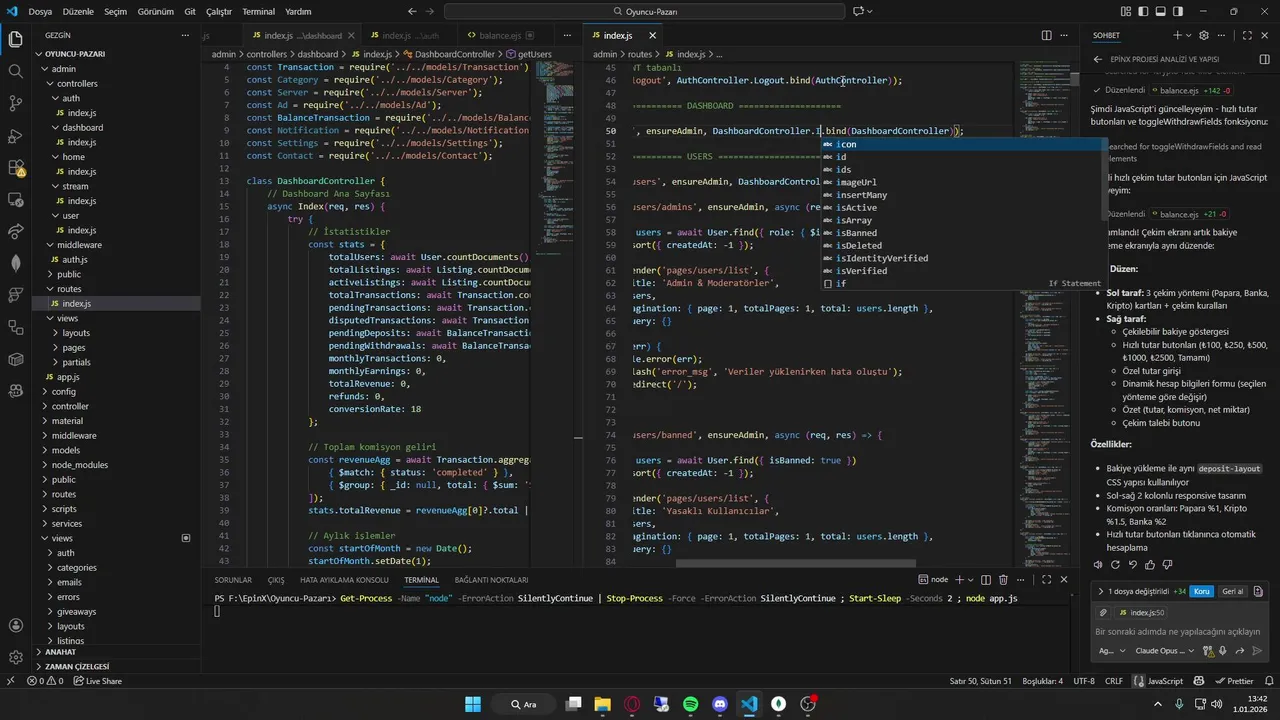This screenshot has height=720, width=1280.
Task: Attach context with the paperclip icon
Action: 1103,612
